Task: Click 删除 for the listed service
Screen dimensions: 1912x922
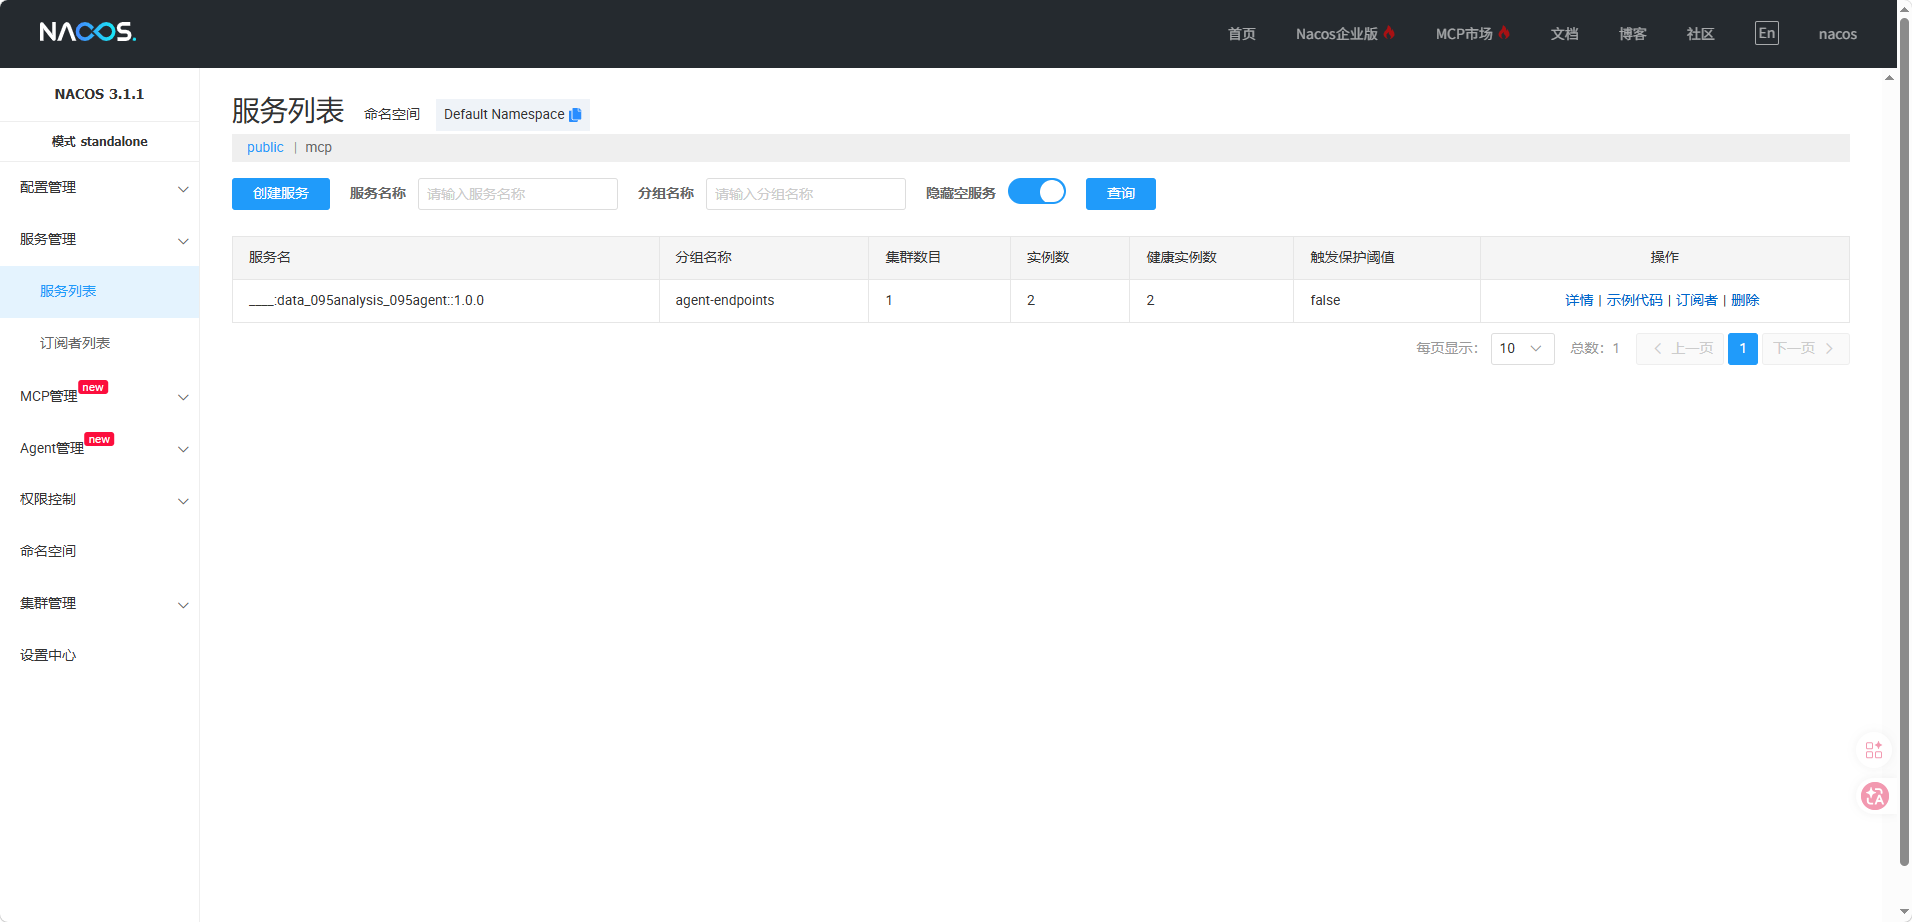Action: pos(1745,300)
